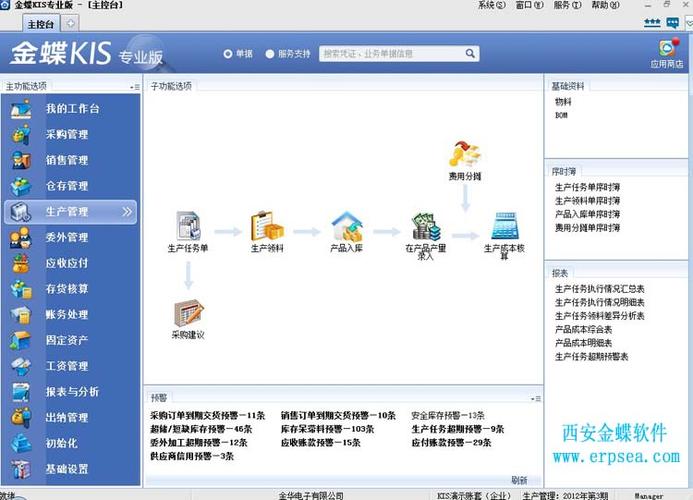Open BOM under 基础资料
Viewport: 693px width, 500px height.
561,115
